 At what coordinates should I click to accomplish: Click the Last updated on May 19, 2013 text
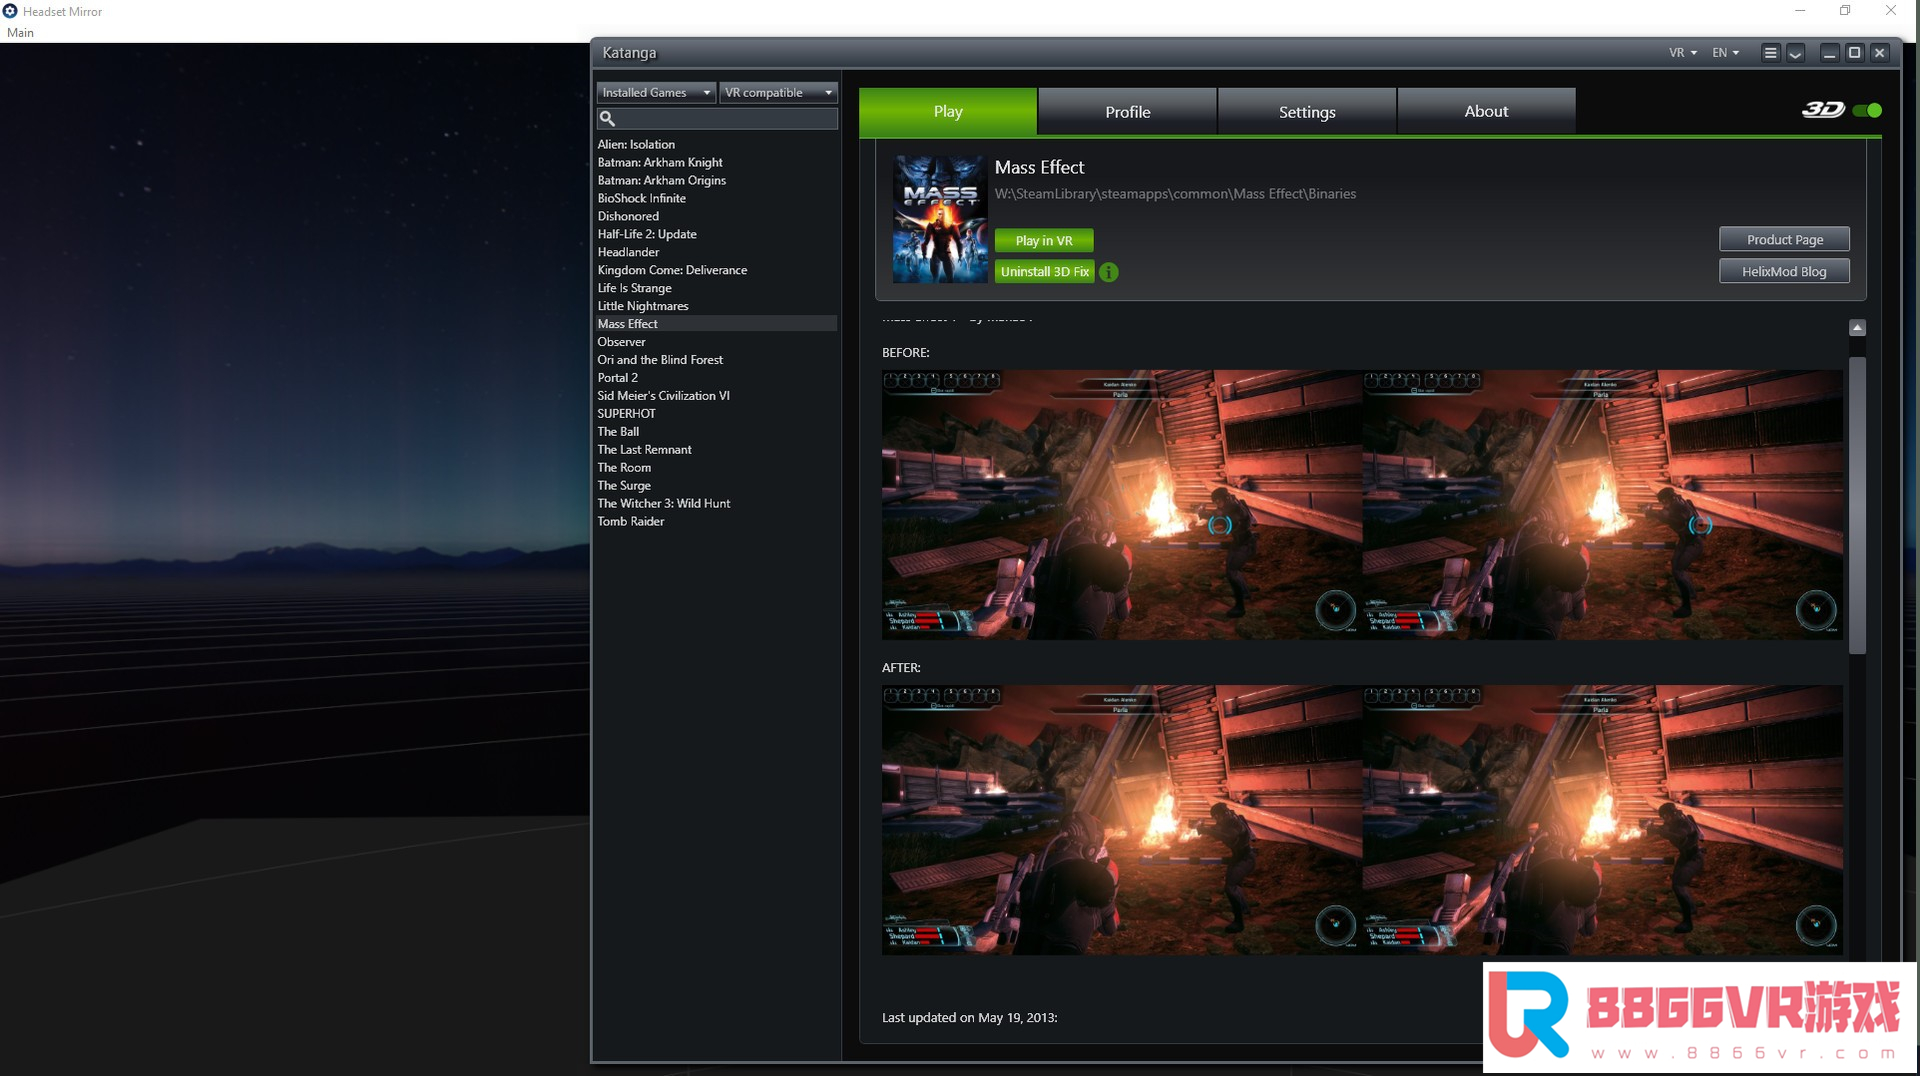click(x=969, y=1018)
